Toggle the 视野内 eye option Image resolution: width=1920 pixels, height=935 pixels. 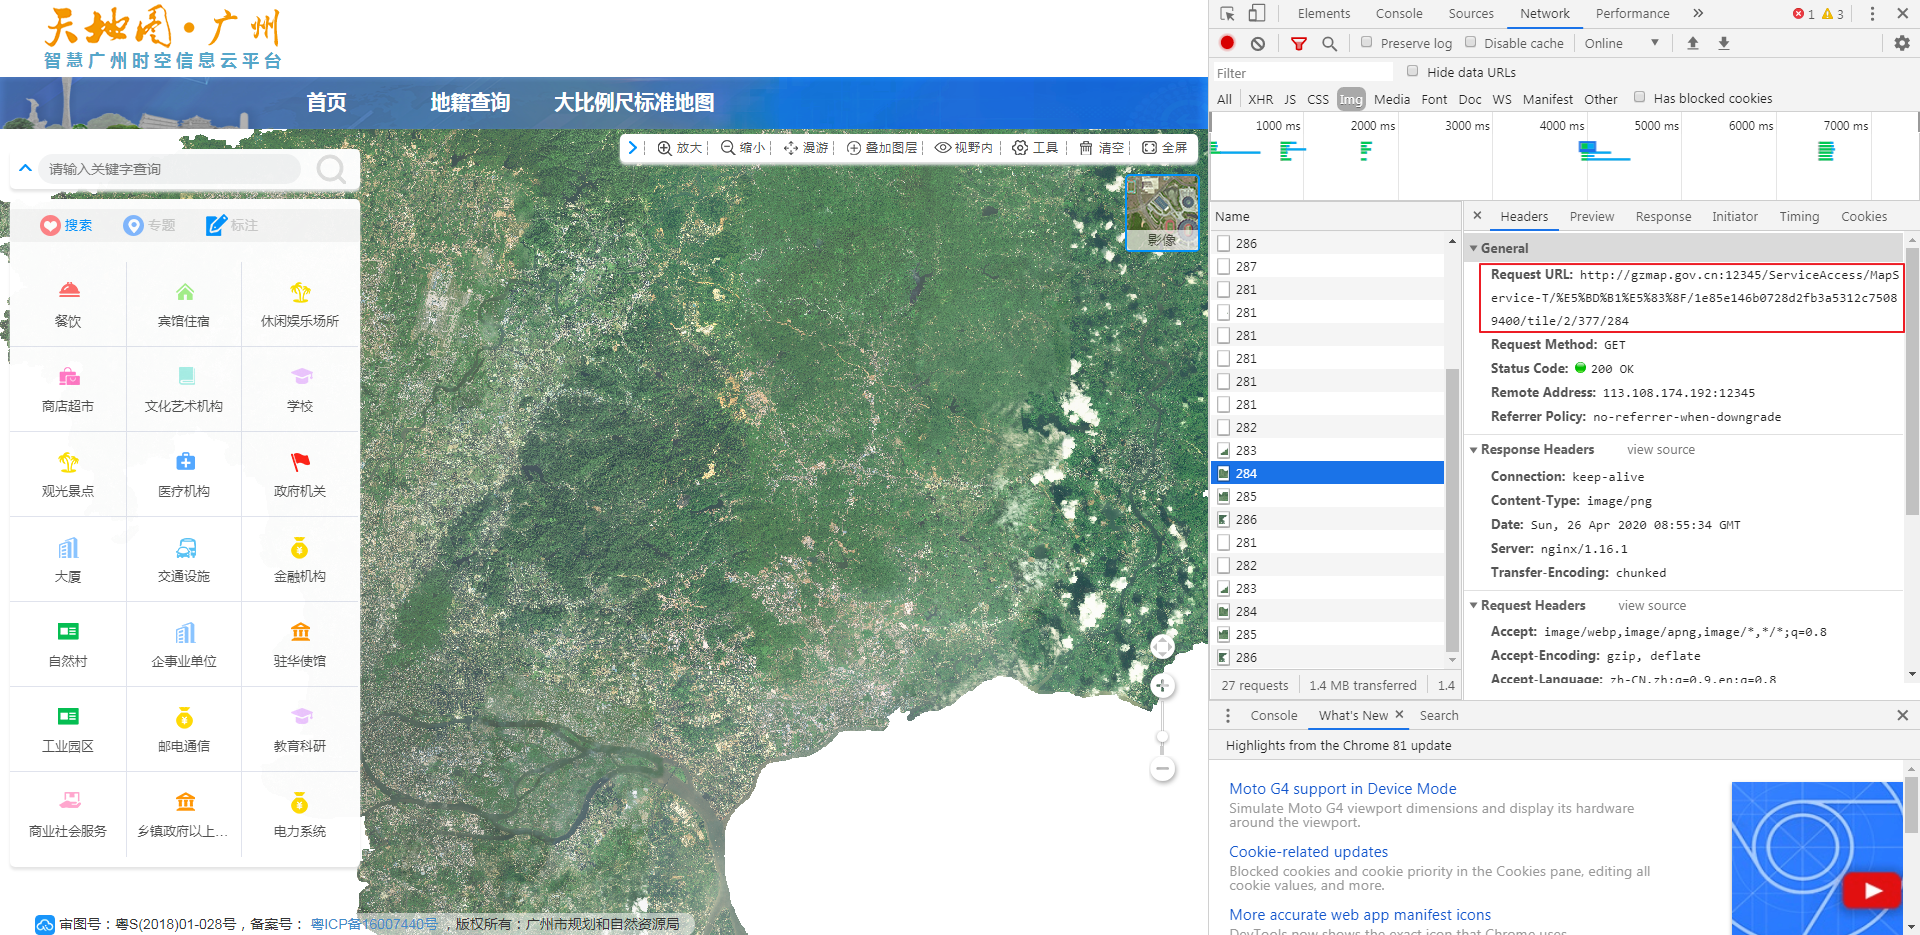tap(964, 148)
